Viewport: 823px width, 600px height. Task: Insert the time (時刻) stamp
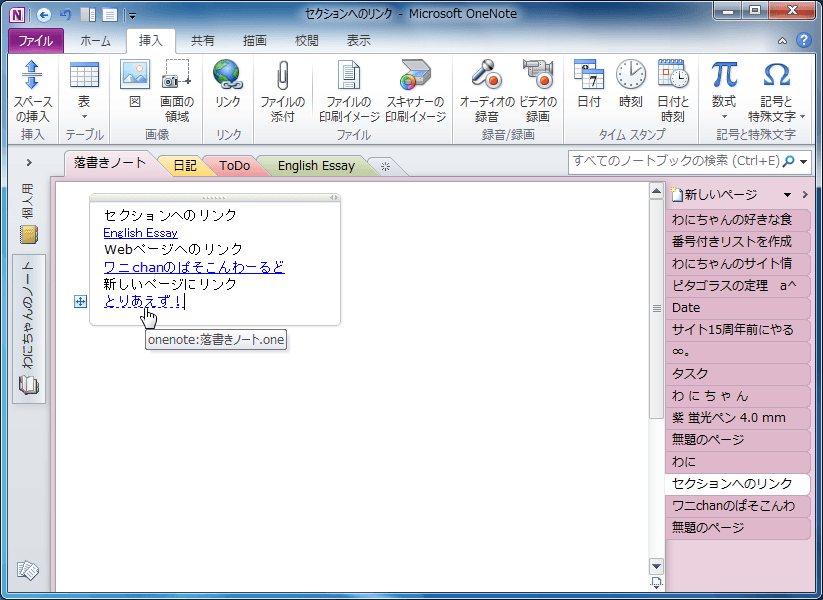point(630,74)
